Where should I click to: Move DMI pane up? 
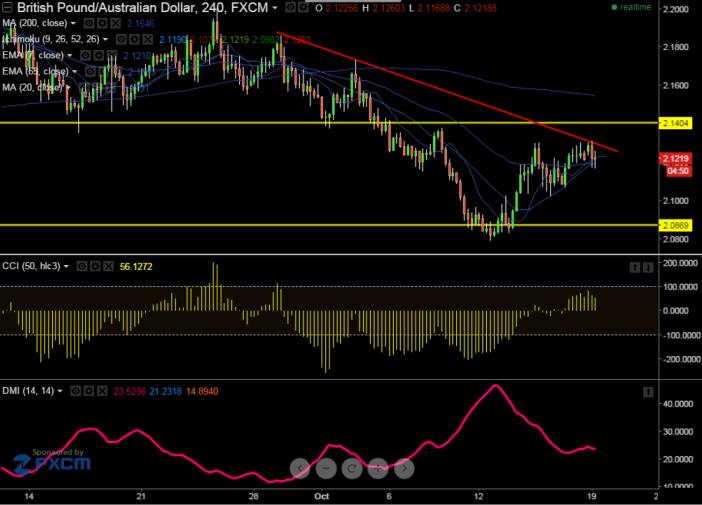(648, 392)
